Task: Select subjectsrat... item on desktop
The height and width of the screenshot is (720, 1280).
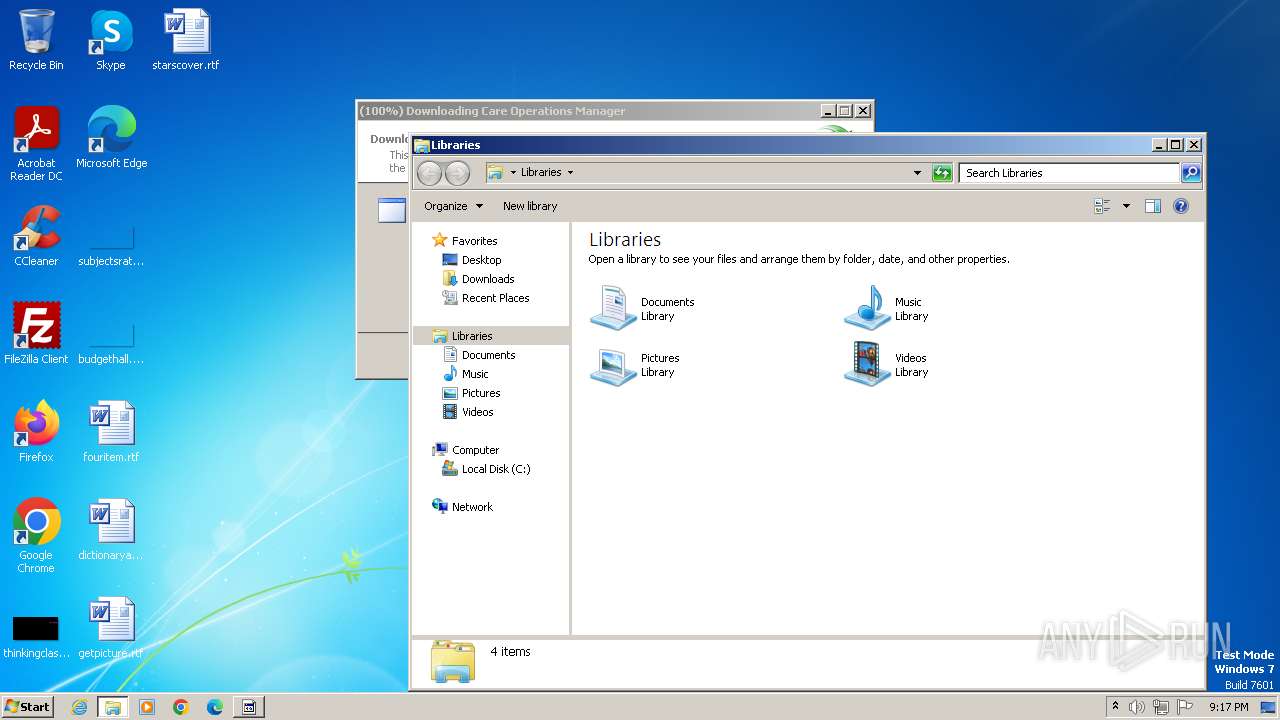Action: pos(111,244)
